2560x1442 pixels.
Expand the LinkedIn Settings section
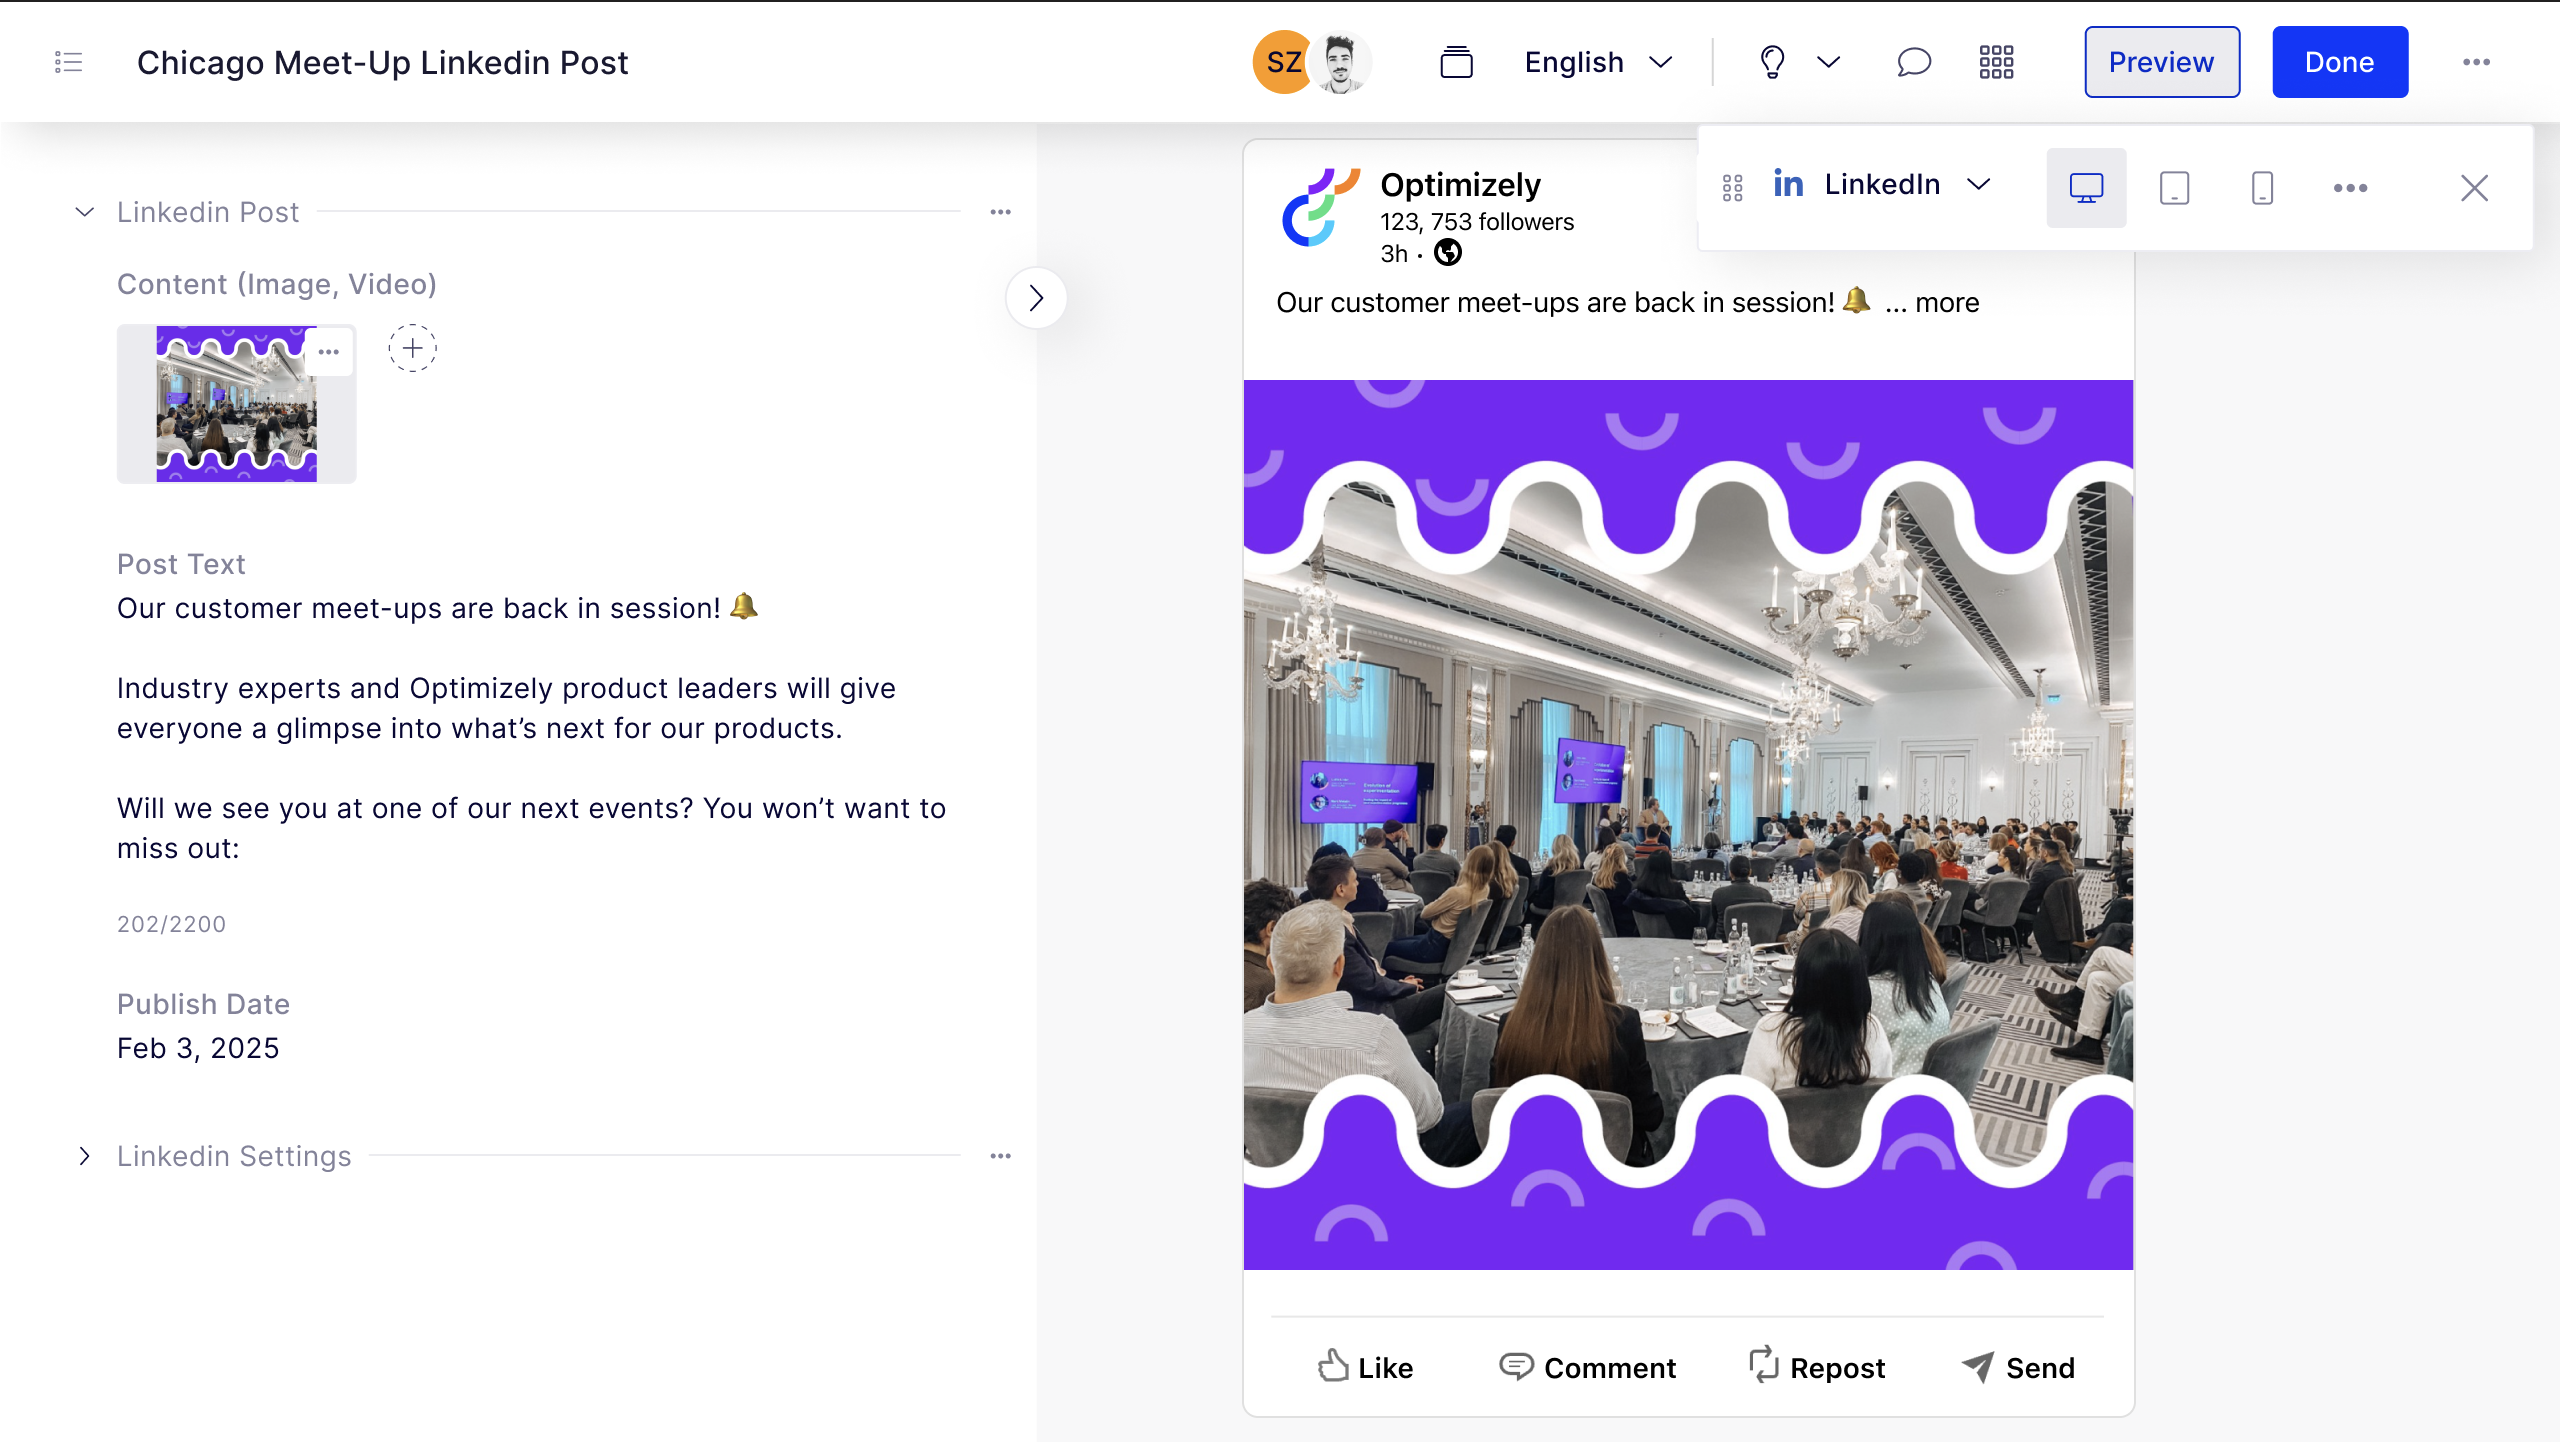click(83, 1155)
